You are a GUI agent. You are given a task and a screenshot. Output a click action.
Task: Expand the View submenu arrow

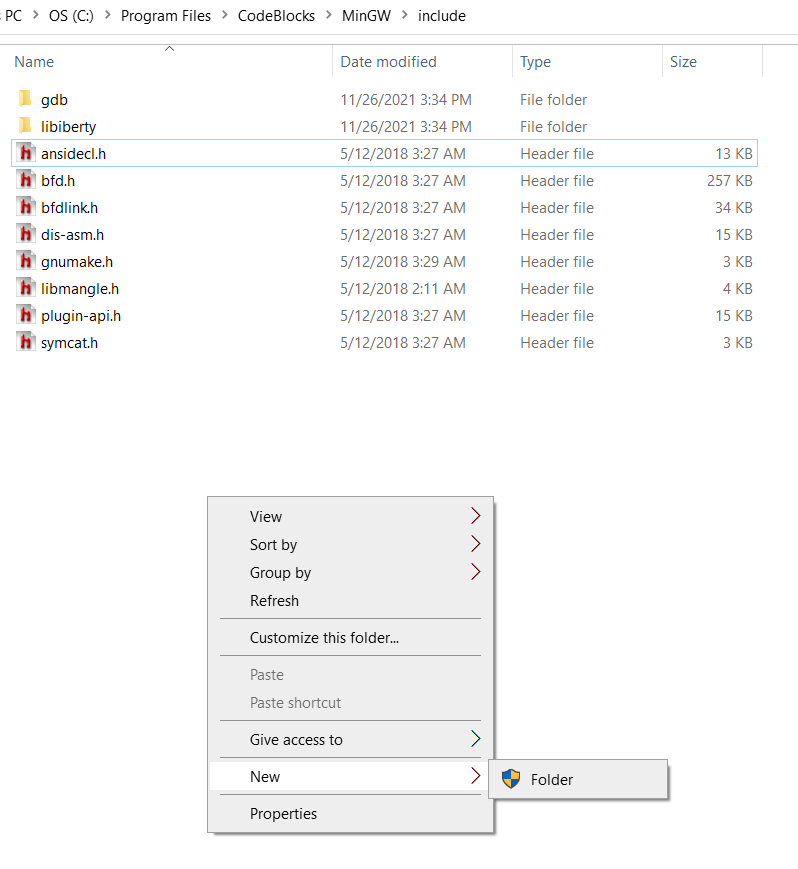click(x=475, y=516)
